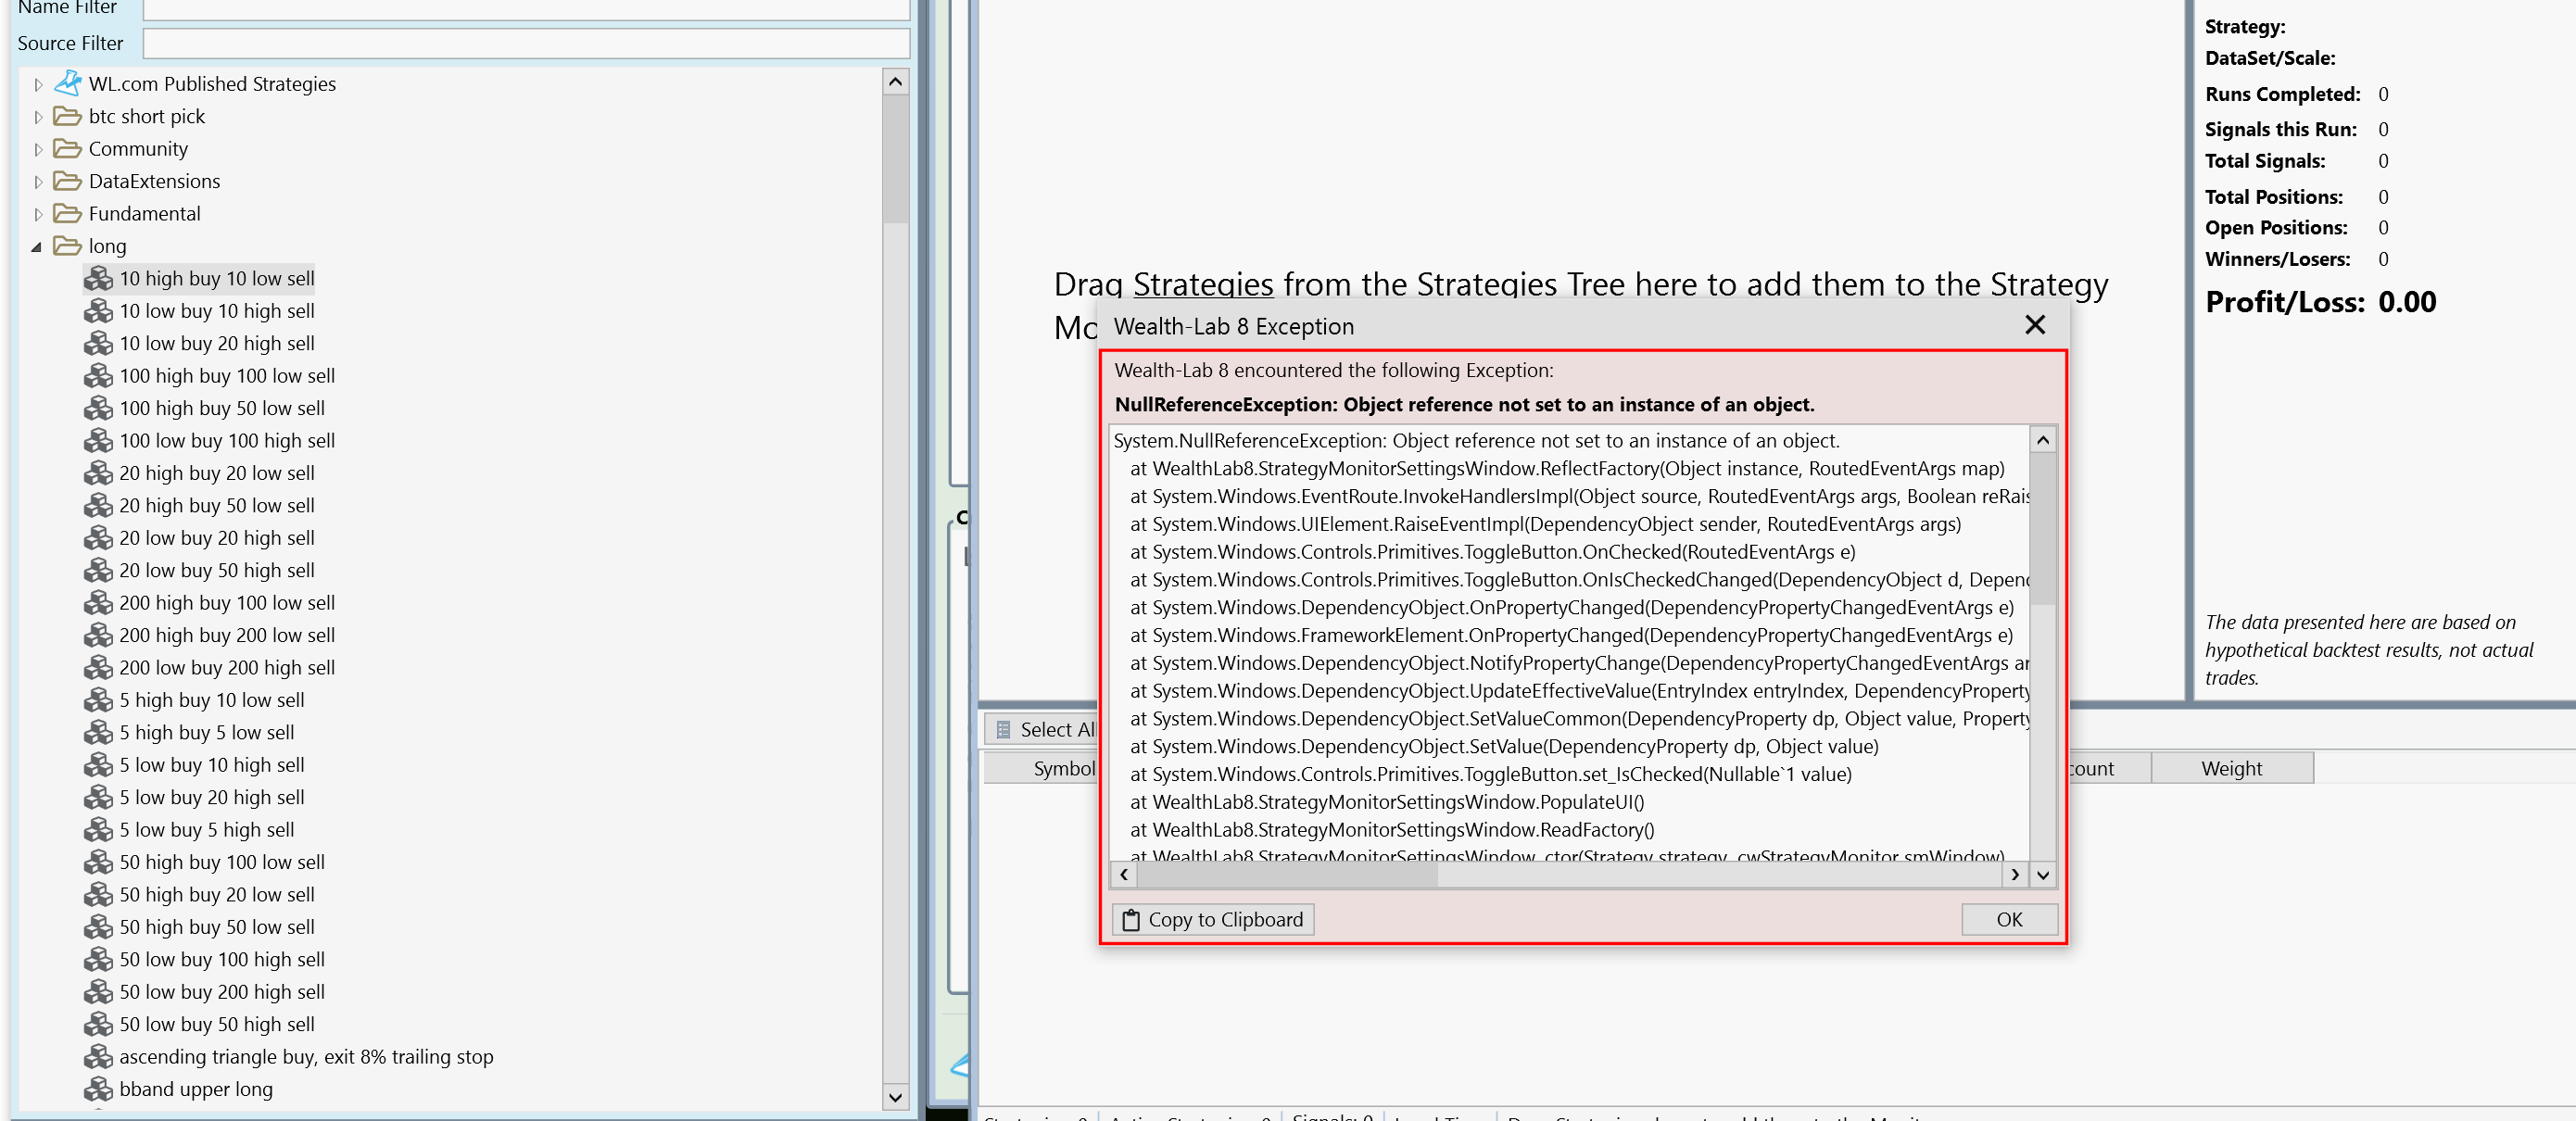
Task: Expand the btc short pick folder
Action: 38,117
